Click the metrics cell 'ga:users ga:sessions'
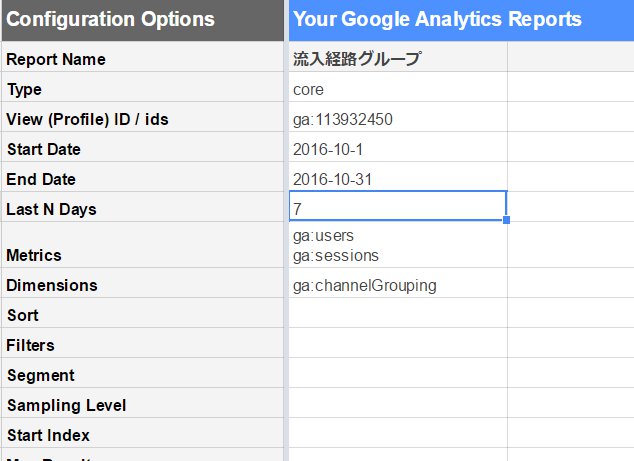Screen dimensions: 634x461 pos(398,245)
